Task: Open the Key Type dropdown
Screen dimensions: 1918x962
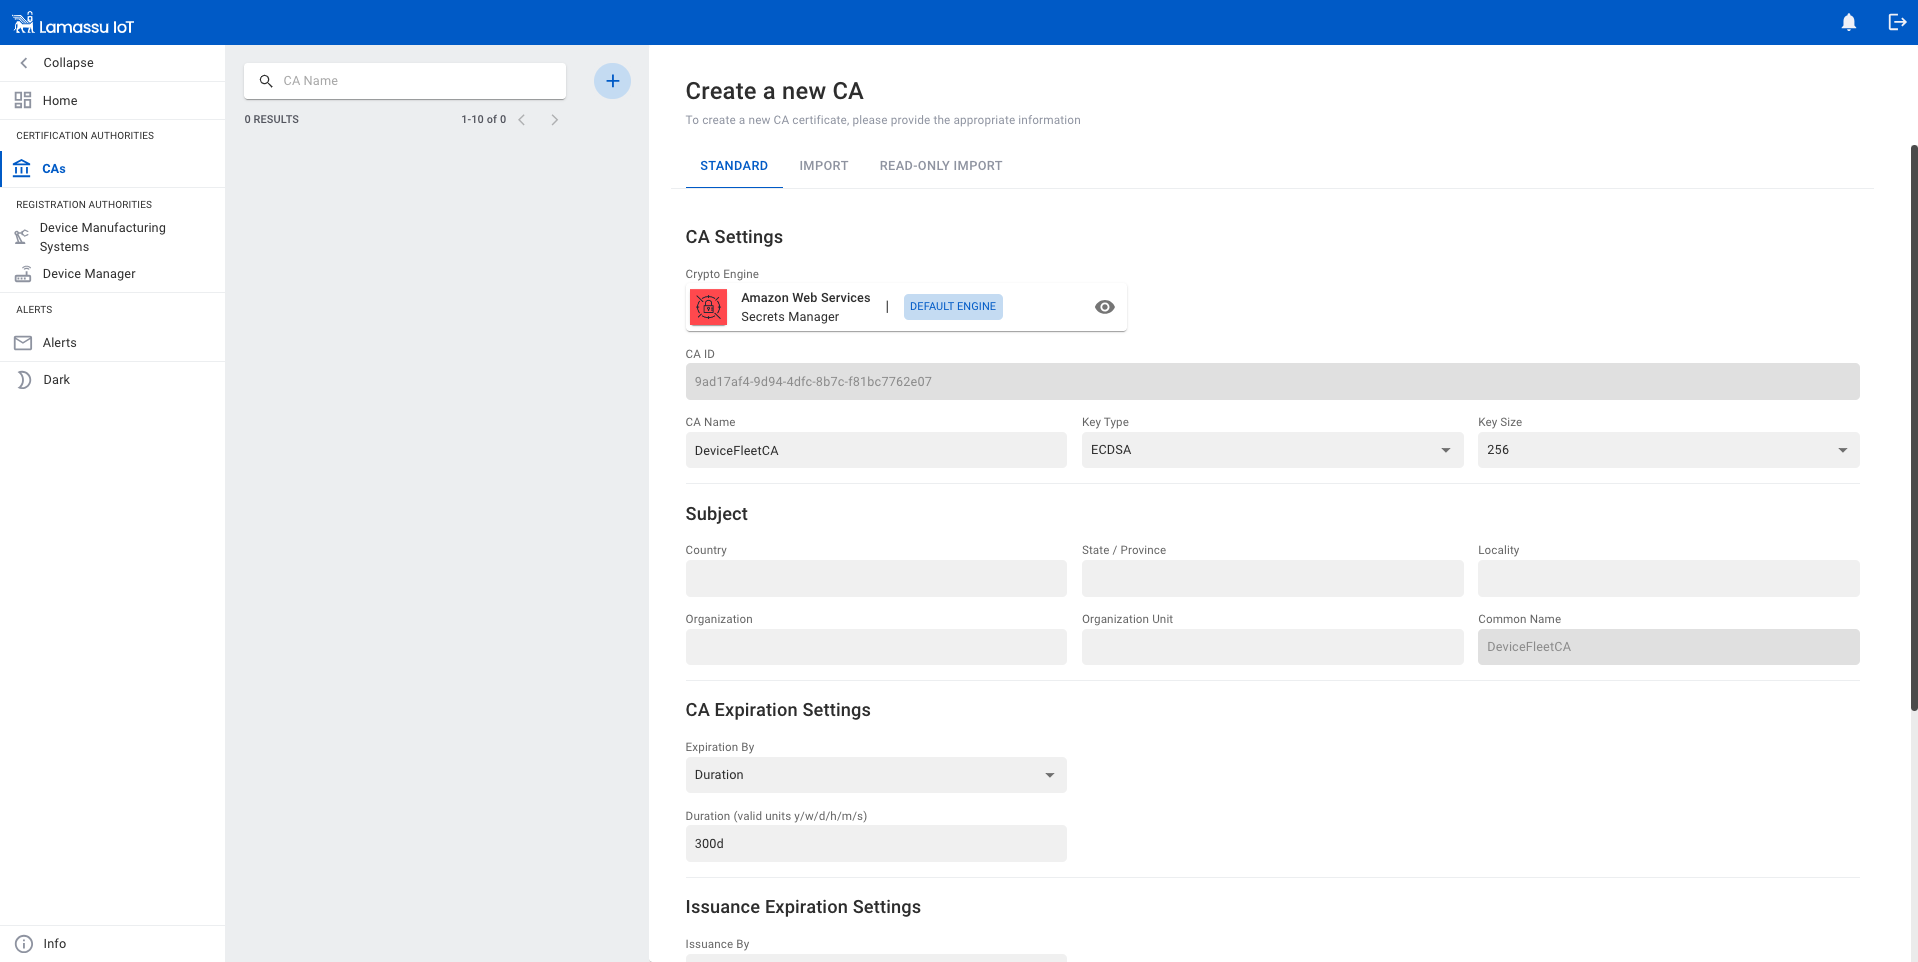Action: point(1271,450)
